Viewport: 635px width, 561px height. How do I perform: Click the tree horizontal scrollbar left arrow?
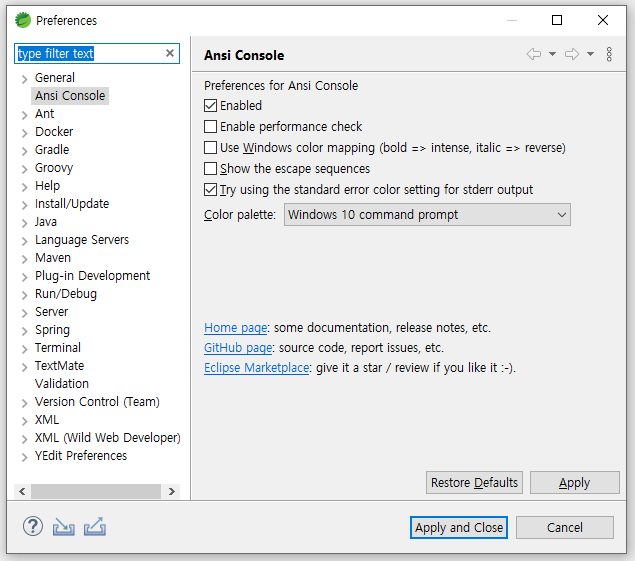tap(22, 491)
